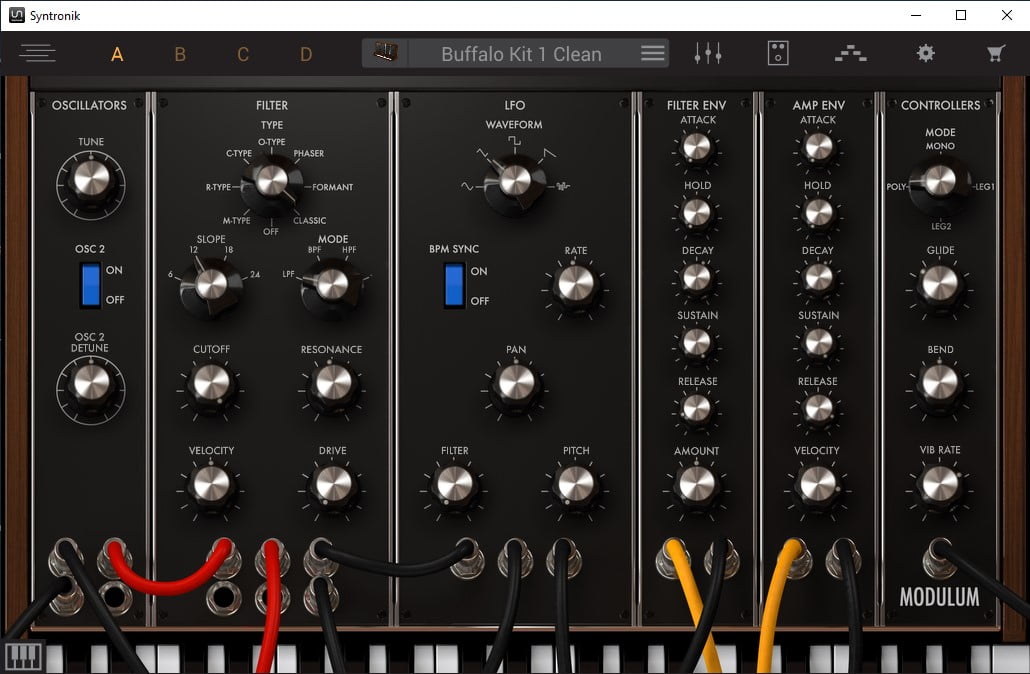Select C-TYPE filter type label

(238, 154)
